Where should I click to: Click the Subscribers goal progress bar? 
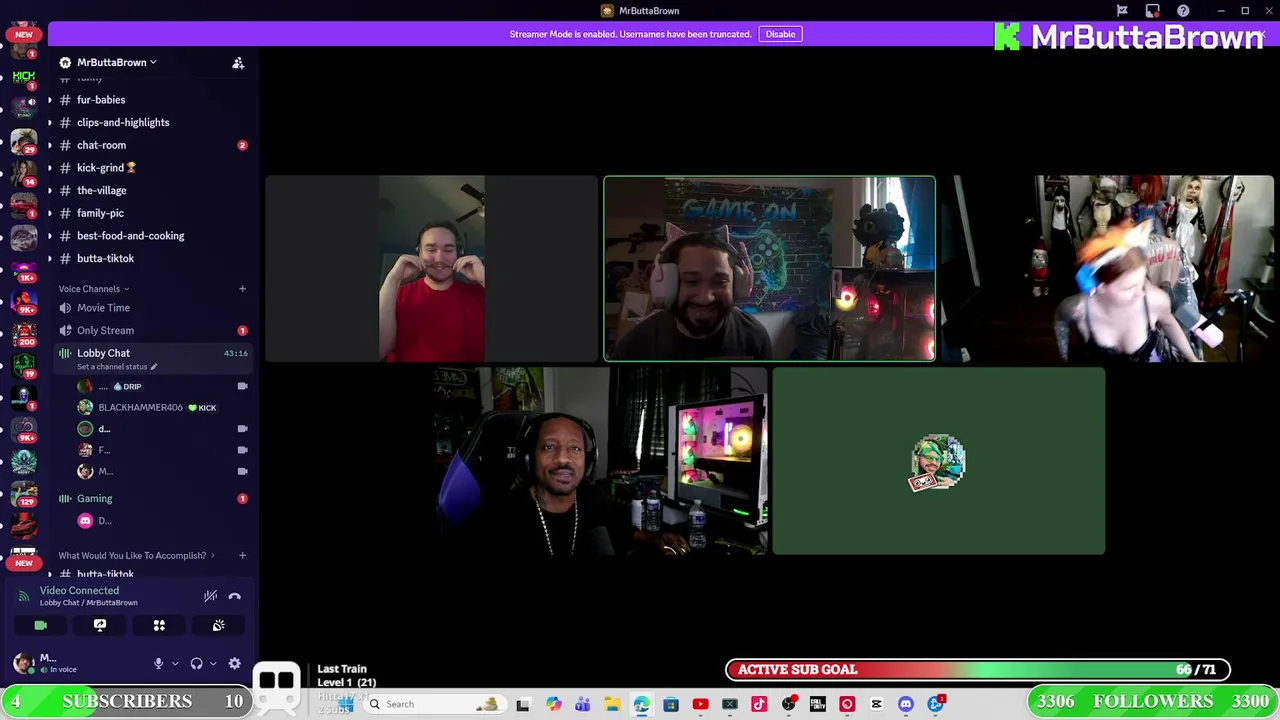coord(127,701)
